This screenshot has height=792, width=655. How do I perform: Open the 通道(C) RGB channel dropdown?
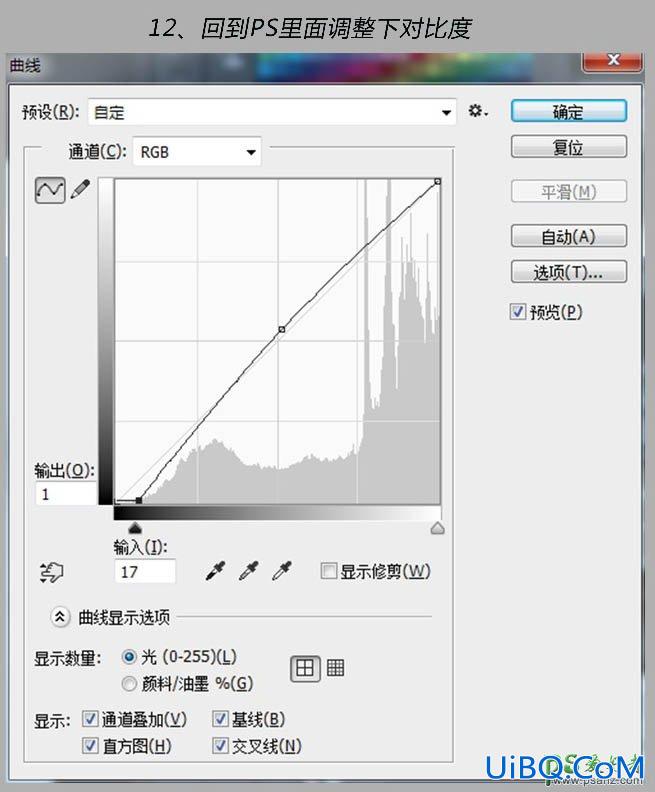[197, 152]
